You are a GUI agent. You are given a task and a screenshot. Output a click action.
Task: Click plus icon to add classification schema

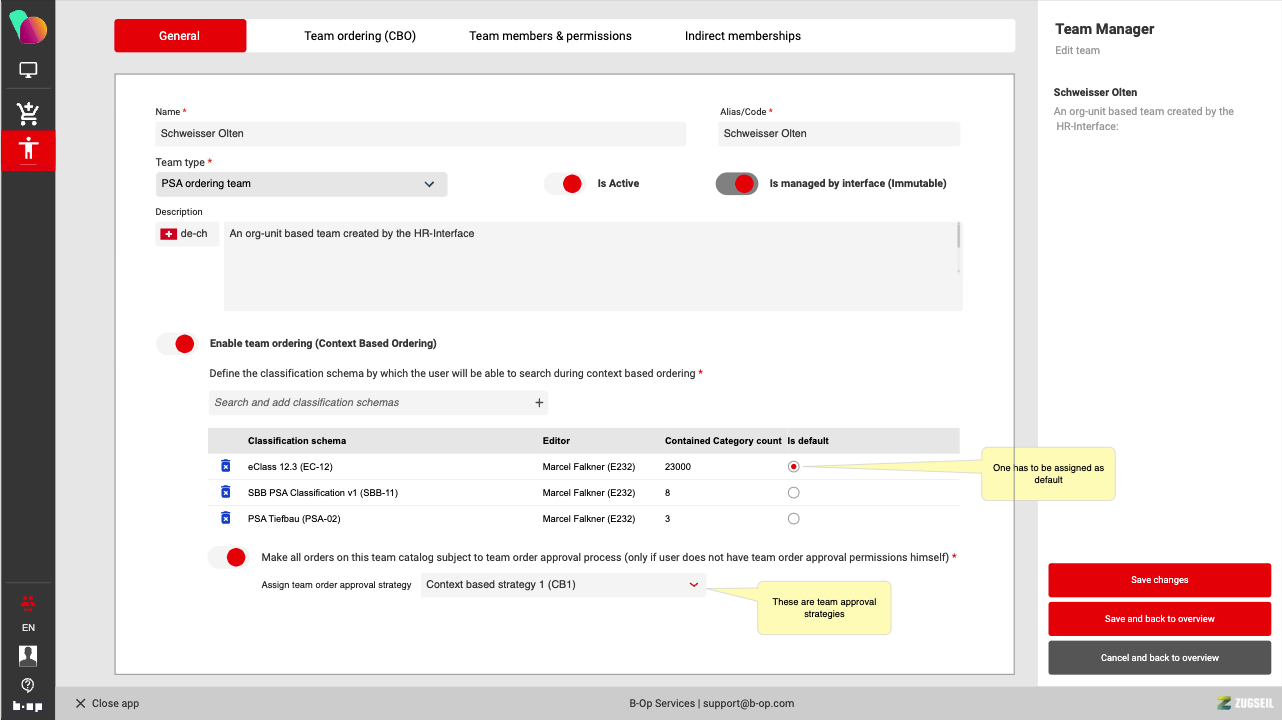[x=539, y=403]
